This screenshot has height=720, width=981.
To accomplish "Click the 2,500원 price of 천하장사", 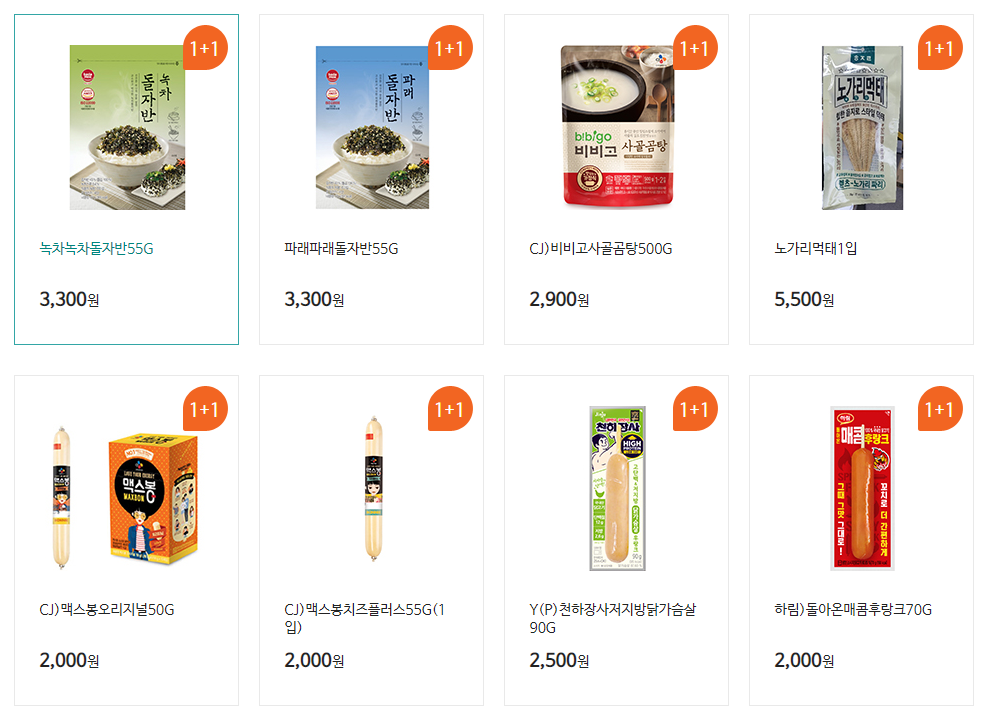I will click(x=559, y=660).
